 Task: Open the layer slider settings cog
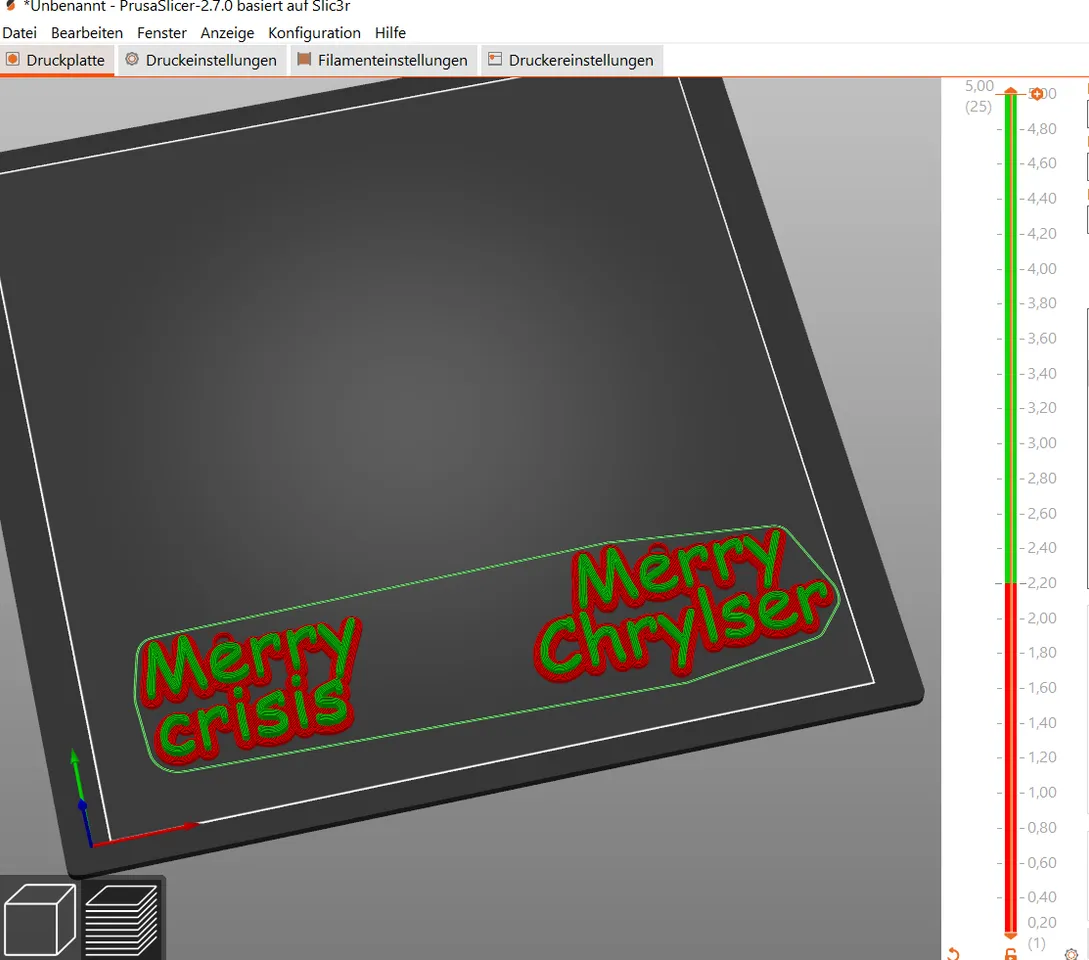pyautogui.click(x=1071, y=954)
